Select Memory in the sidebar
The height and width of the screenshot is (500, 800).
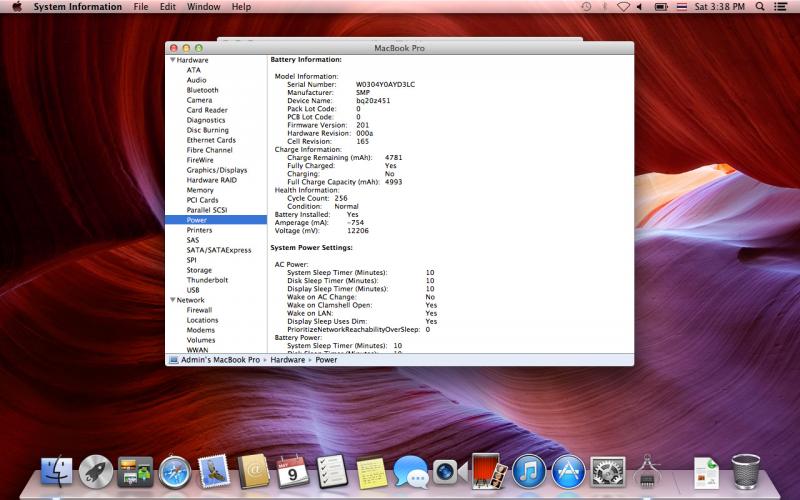200,190
